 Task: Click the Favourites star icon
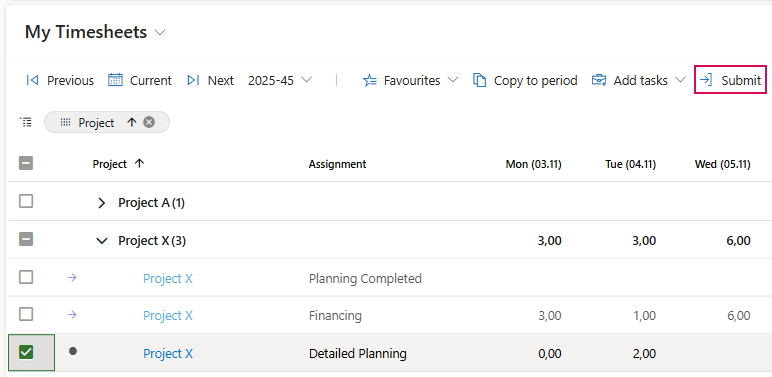pos(370,80)
